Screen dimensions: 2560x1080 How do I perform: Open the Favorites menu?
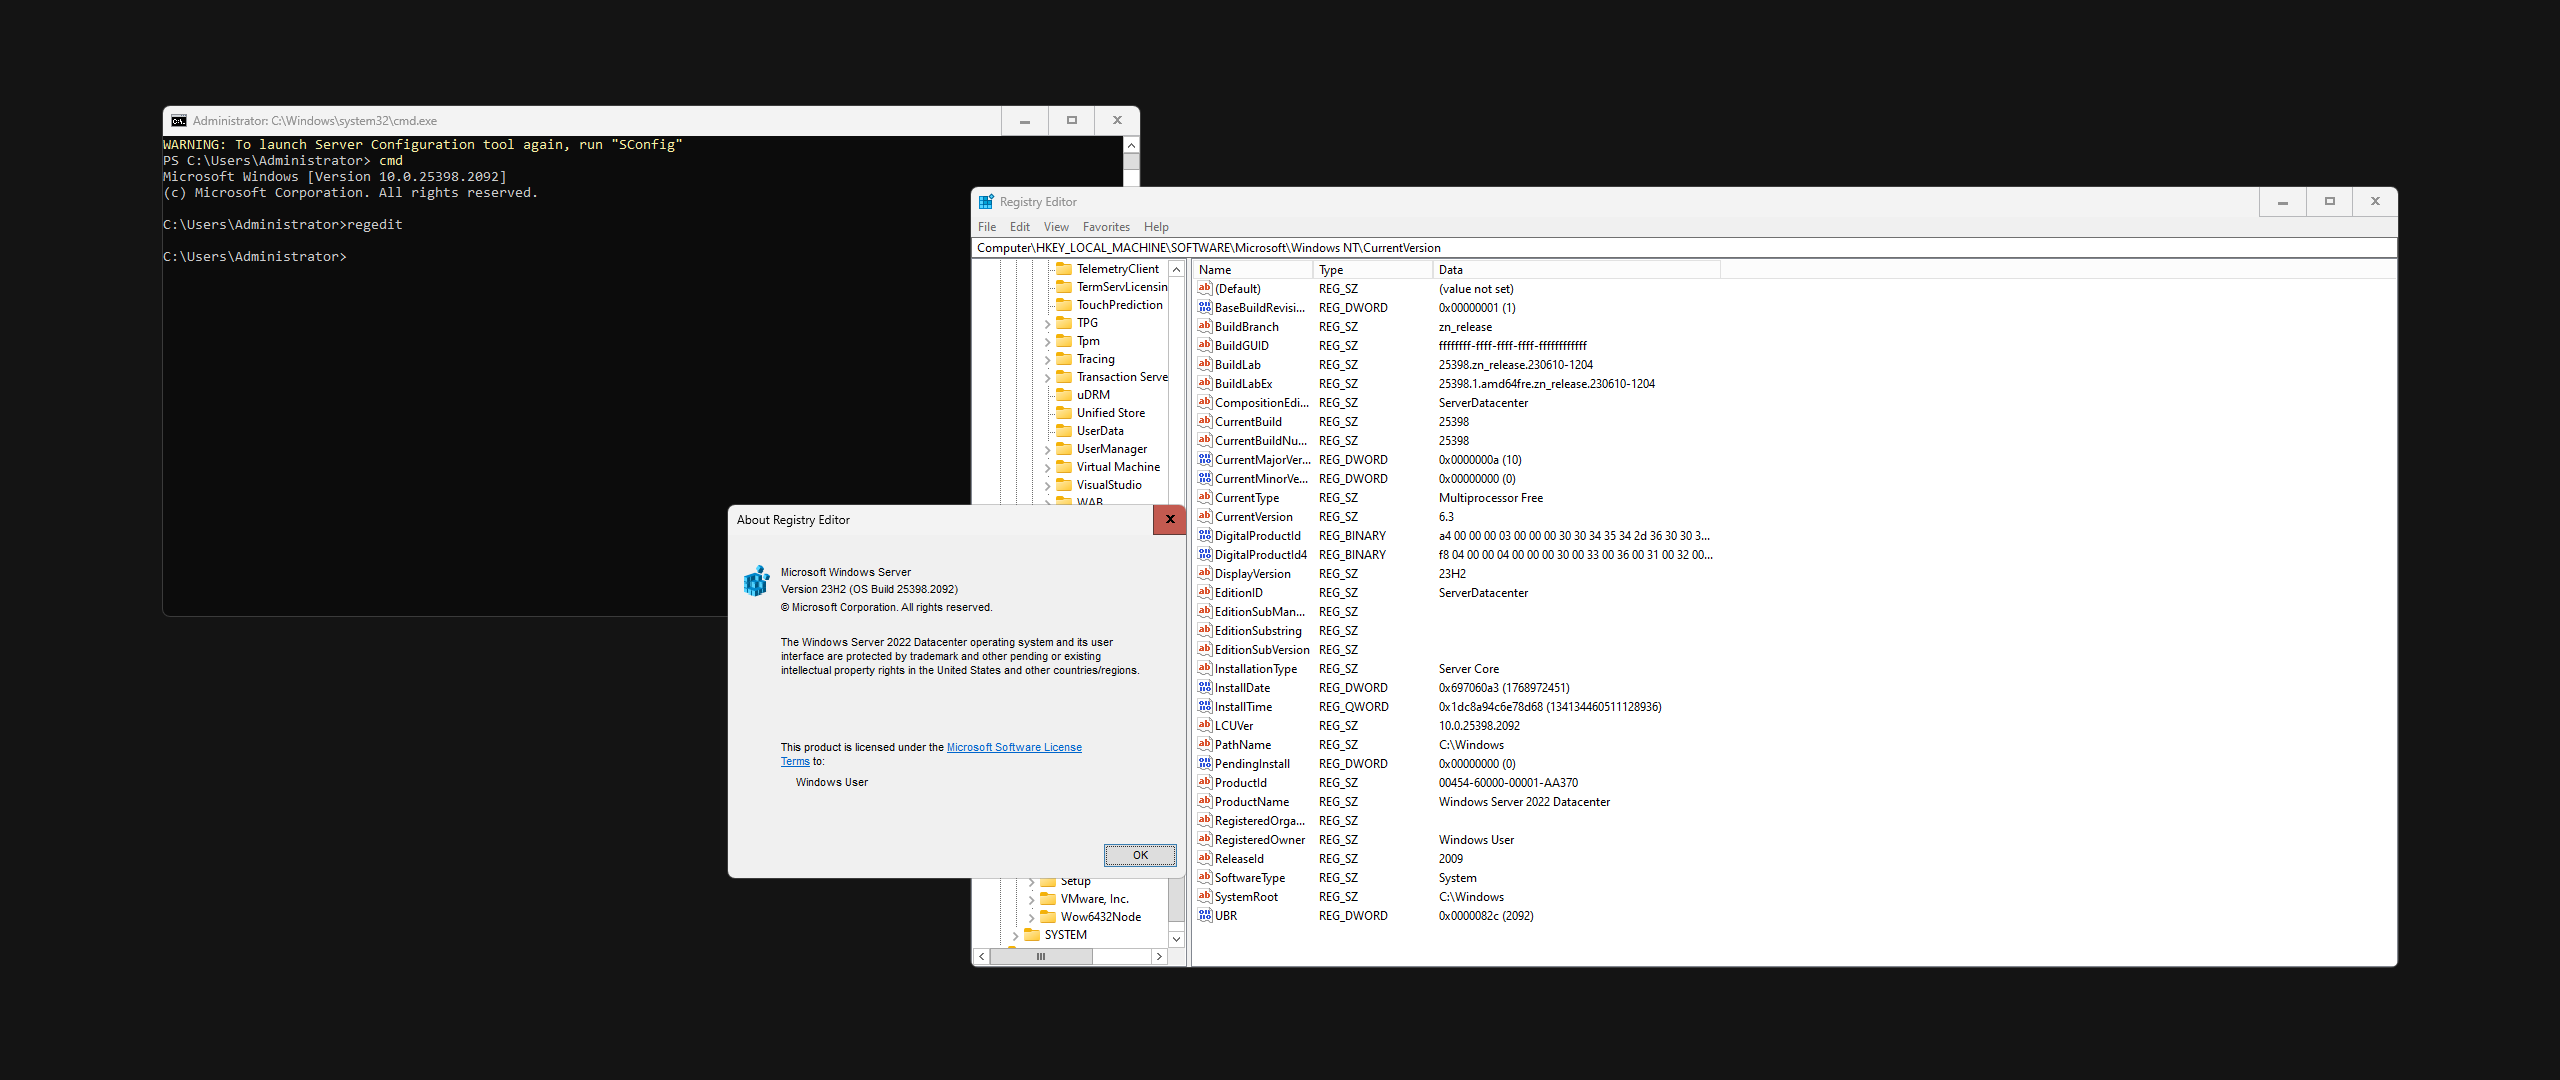pyautogui.click(x=1105, y=227)
